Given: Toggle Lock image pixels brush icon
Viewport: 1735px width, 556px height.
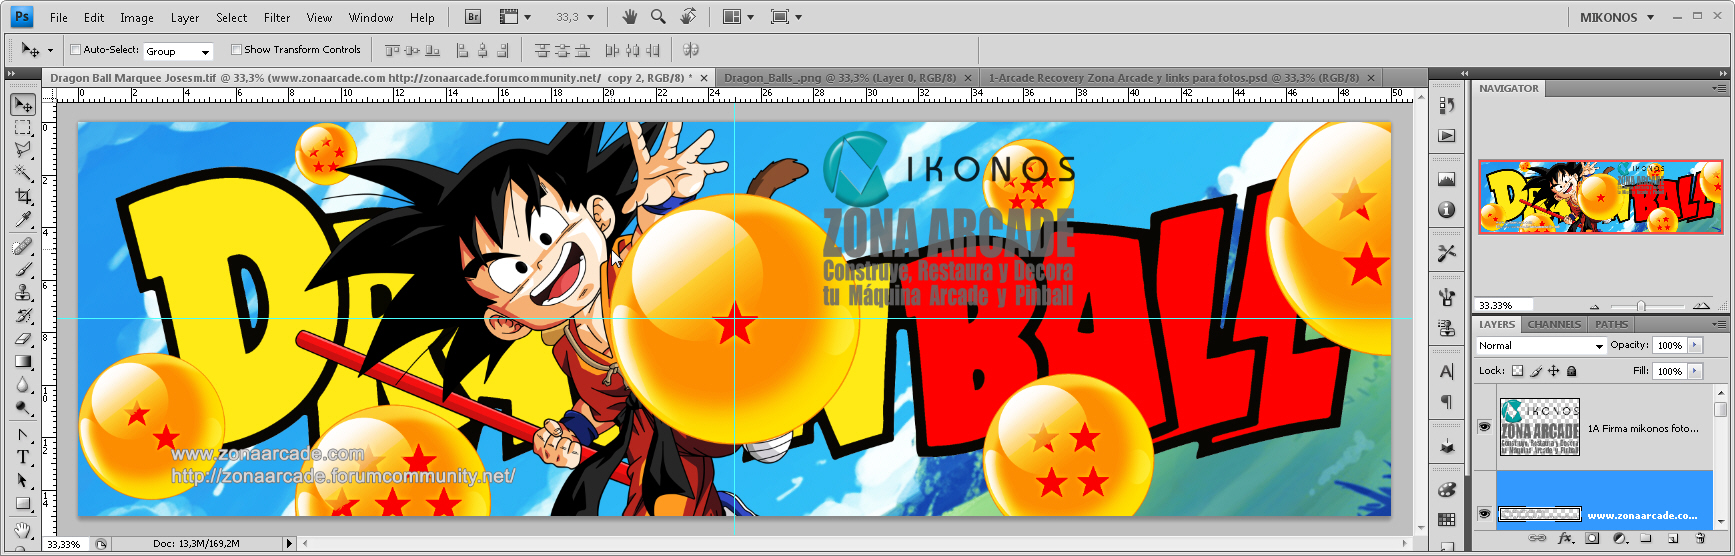Looking at the screenshot, I should [x=1536, y=371].
